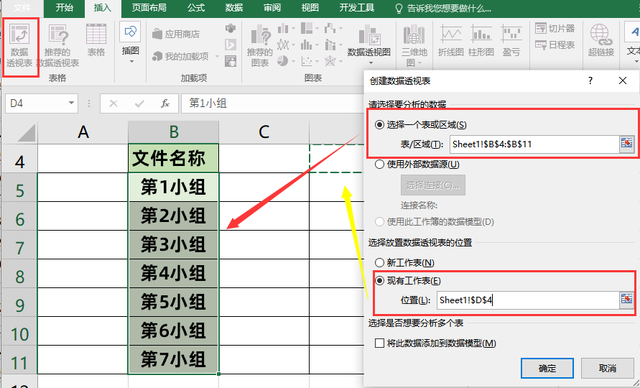Close the 创建数据透视表 dialog
Screen dimensions: 640x388
point(622,81)
